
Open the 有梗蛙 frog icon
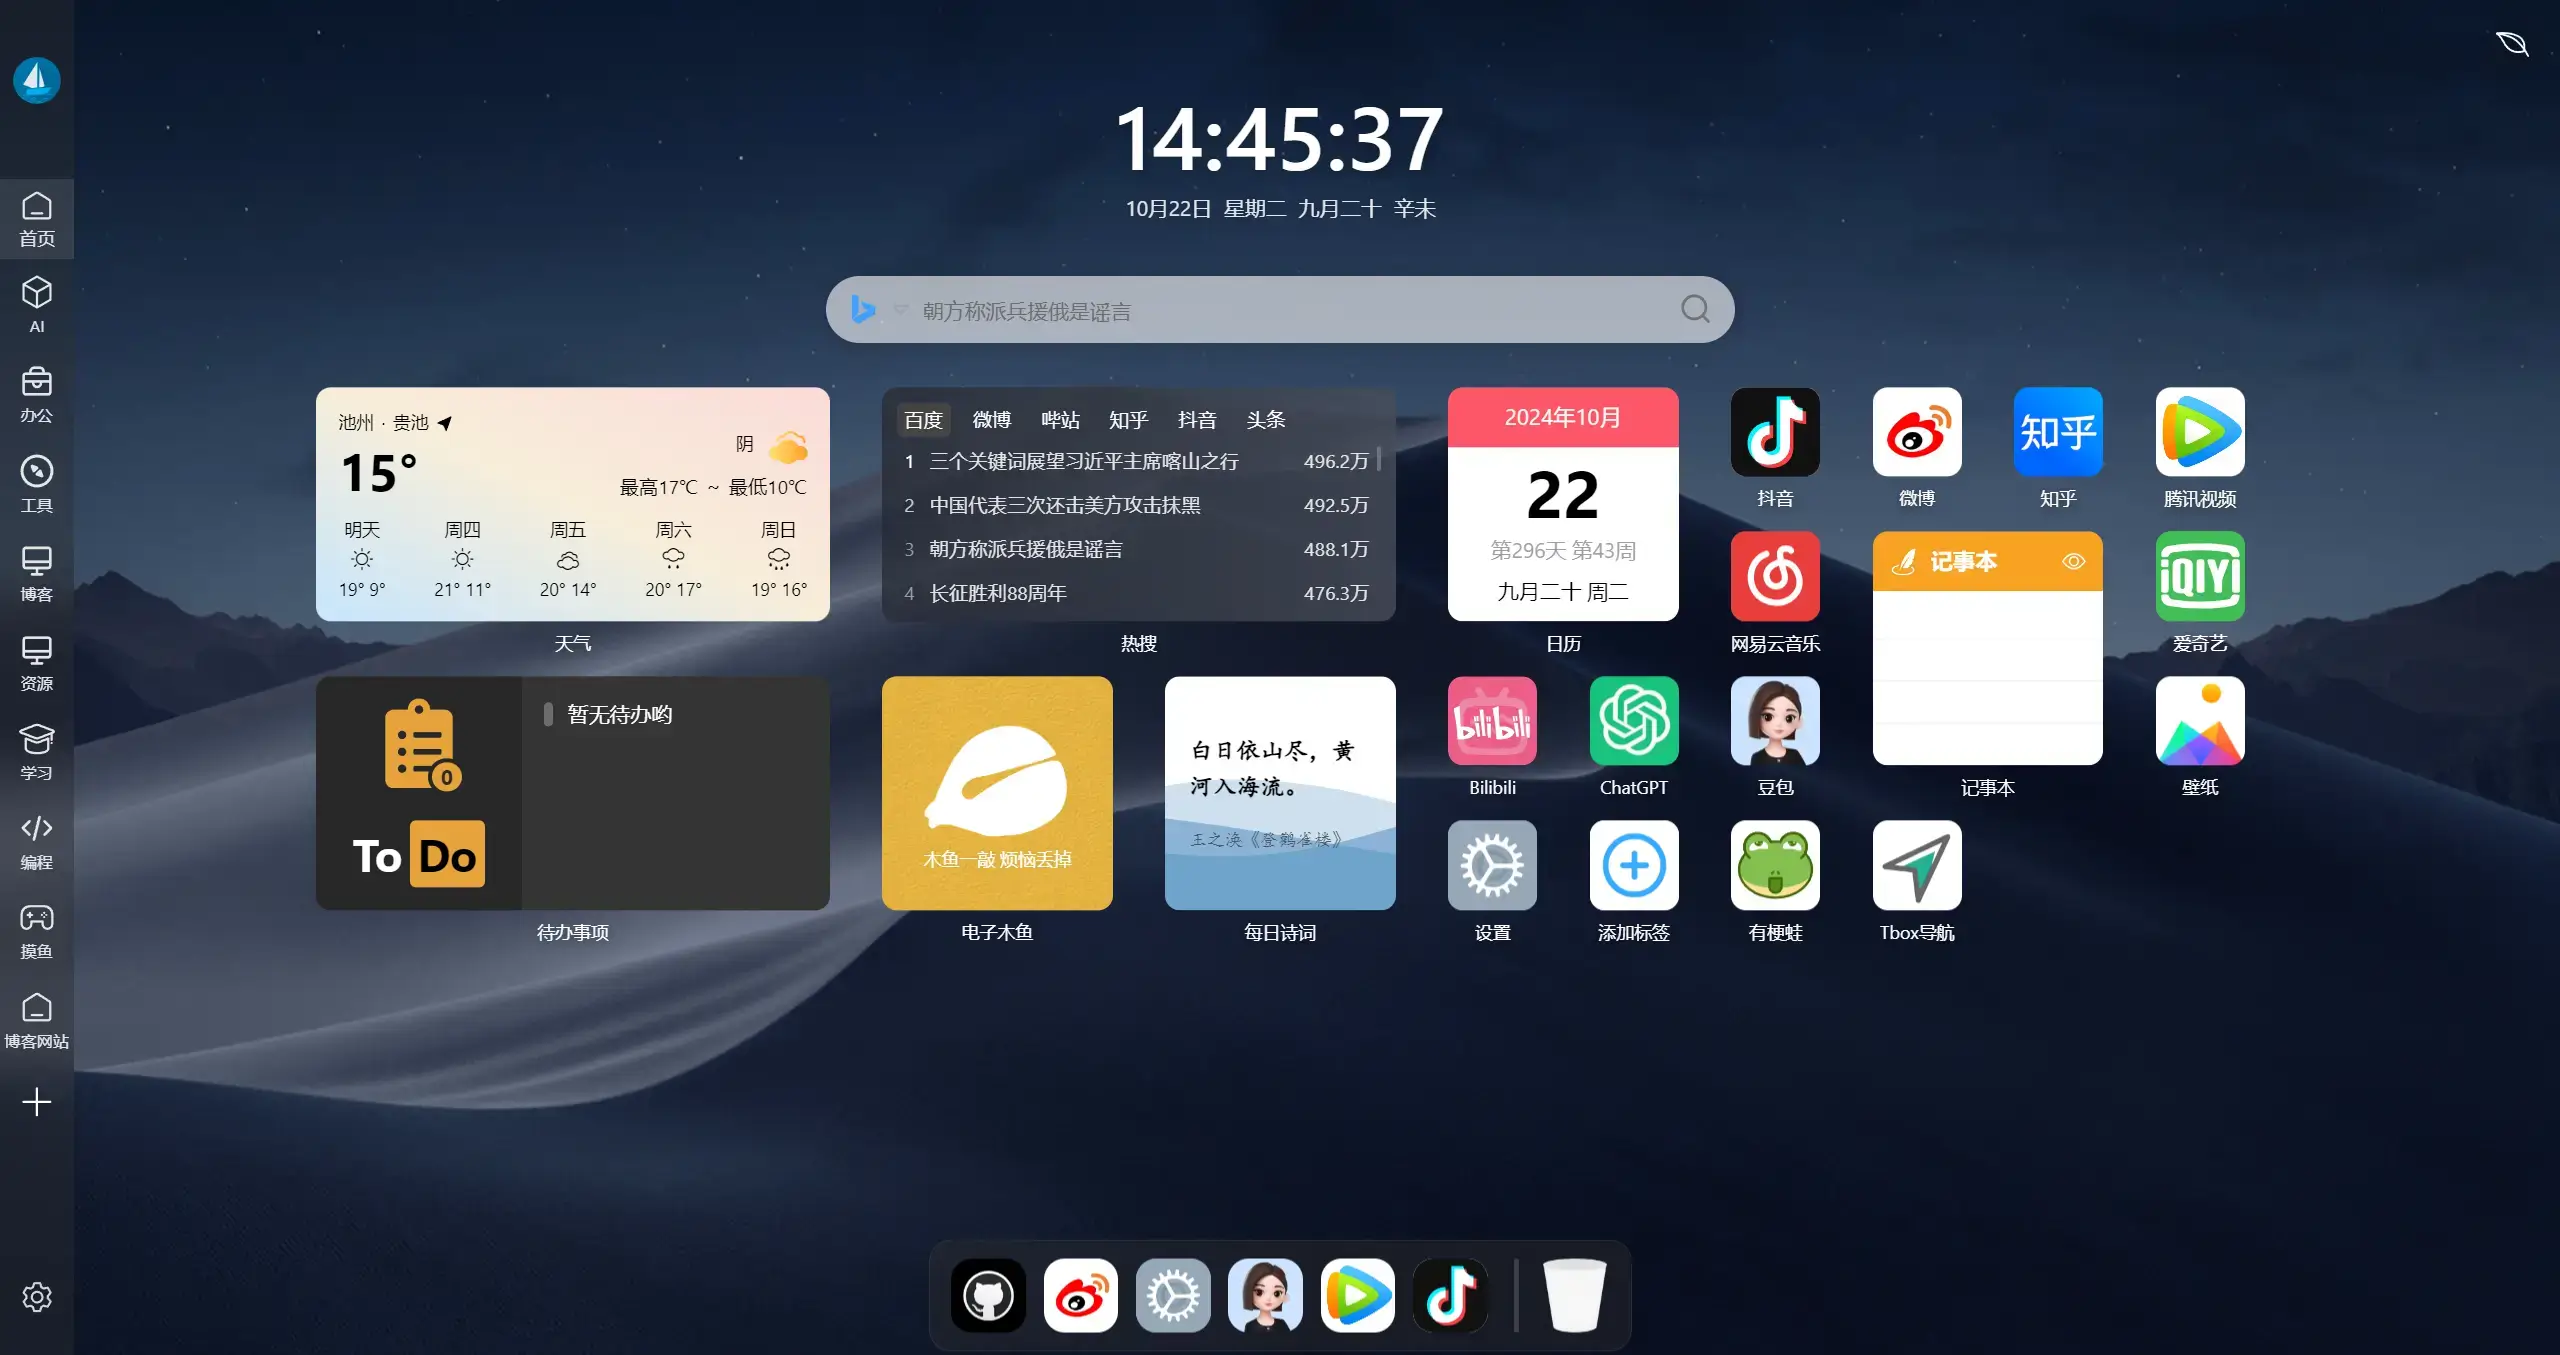pos(1775,865)
